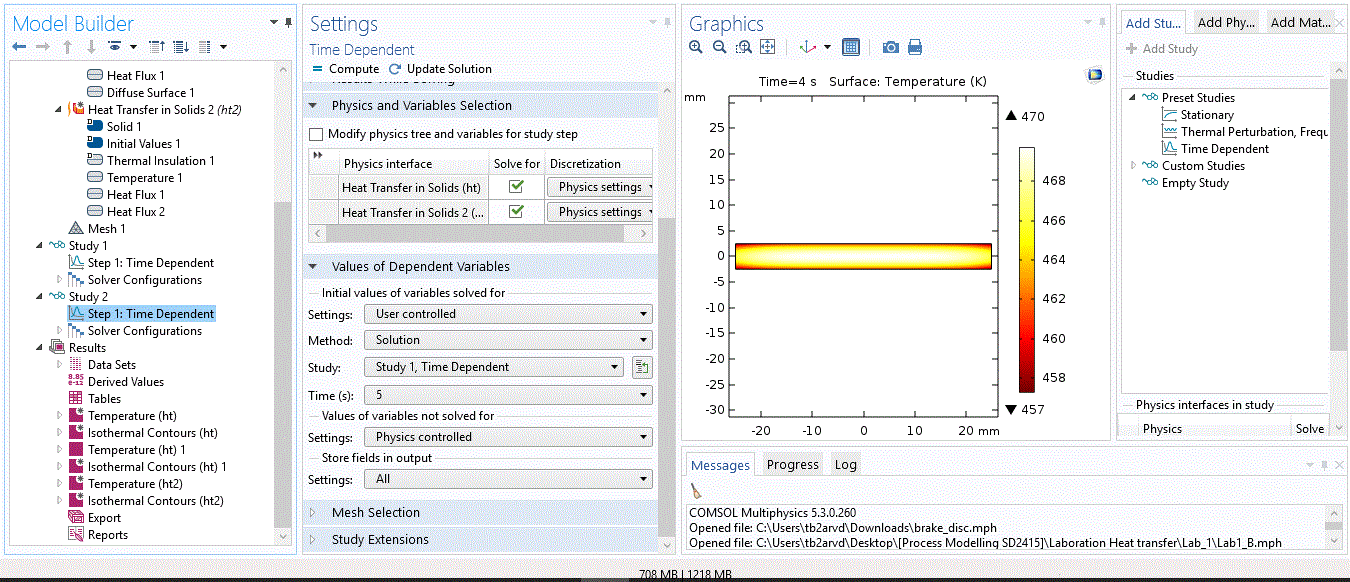
Task: Toggle the grid display icon in Graphics
Action: coord(851,47)
